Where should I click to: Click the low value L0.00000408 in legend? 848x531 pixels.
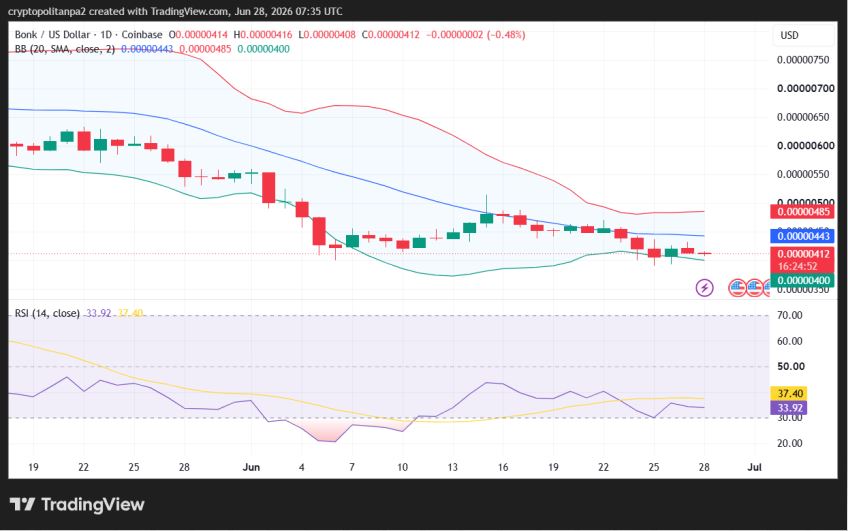(327, 35)
